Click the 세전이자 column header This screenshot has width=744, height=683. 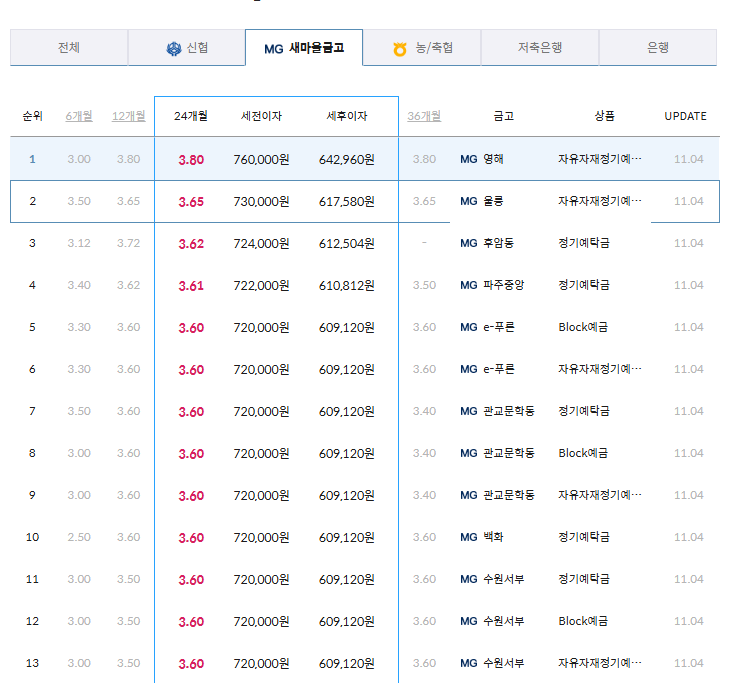coord(261,116)
